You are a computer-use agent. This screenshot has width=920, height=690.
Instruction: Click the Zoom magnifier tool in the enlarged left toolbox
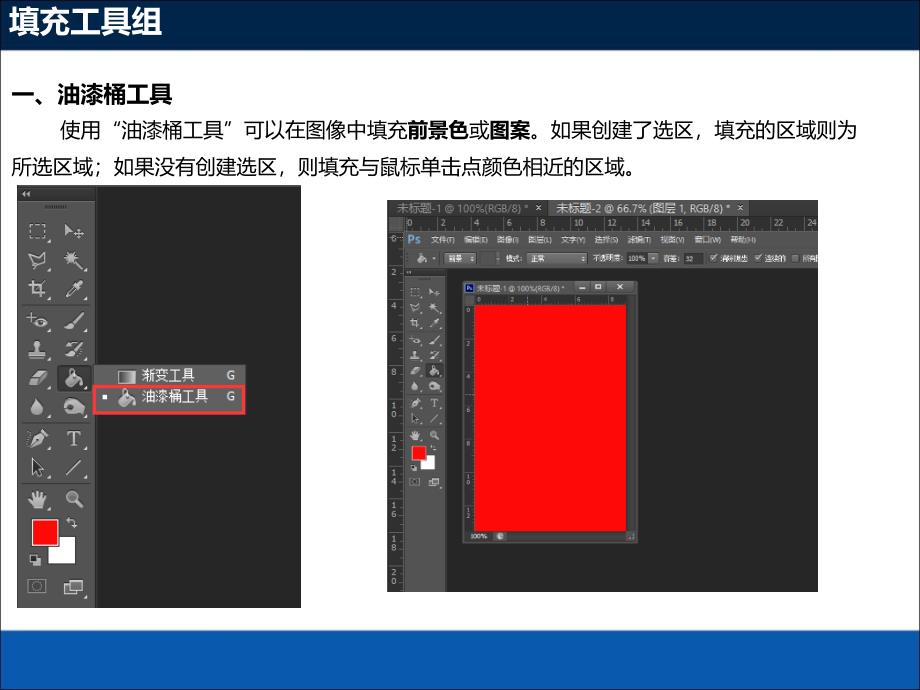tap(74, 498)
